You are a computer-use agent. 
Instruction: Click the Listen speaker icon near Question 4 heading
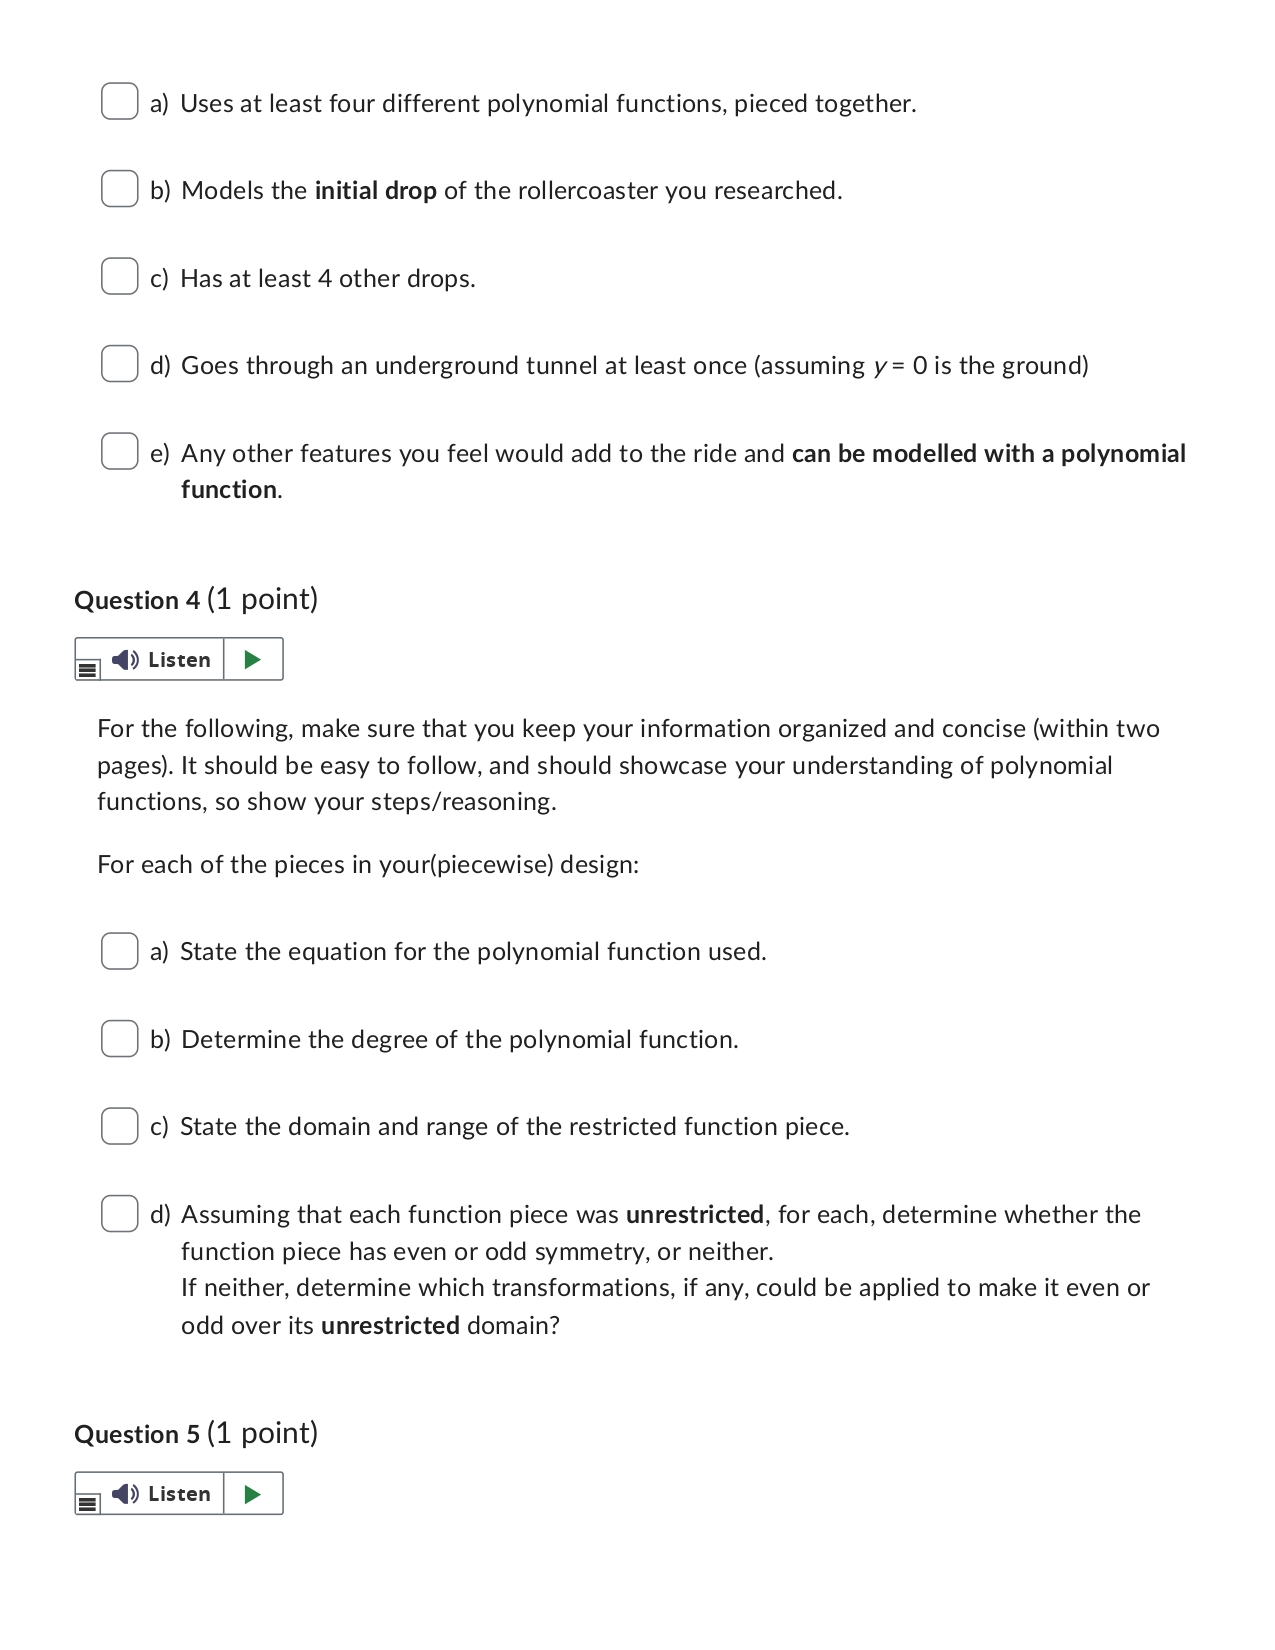click(x=123, y=659)
